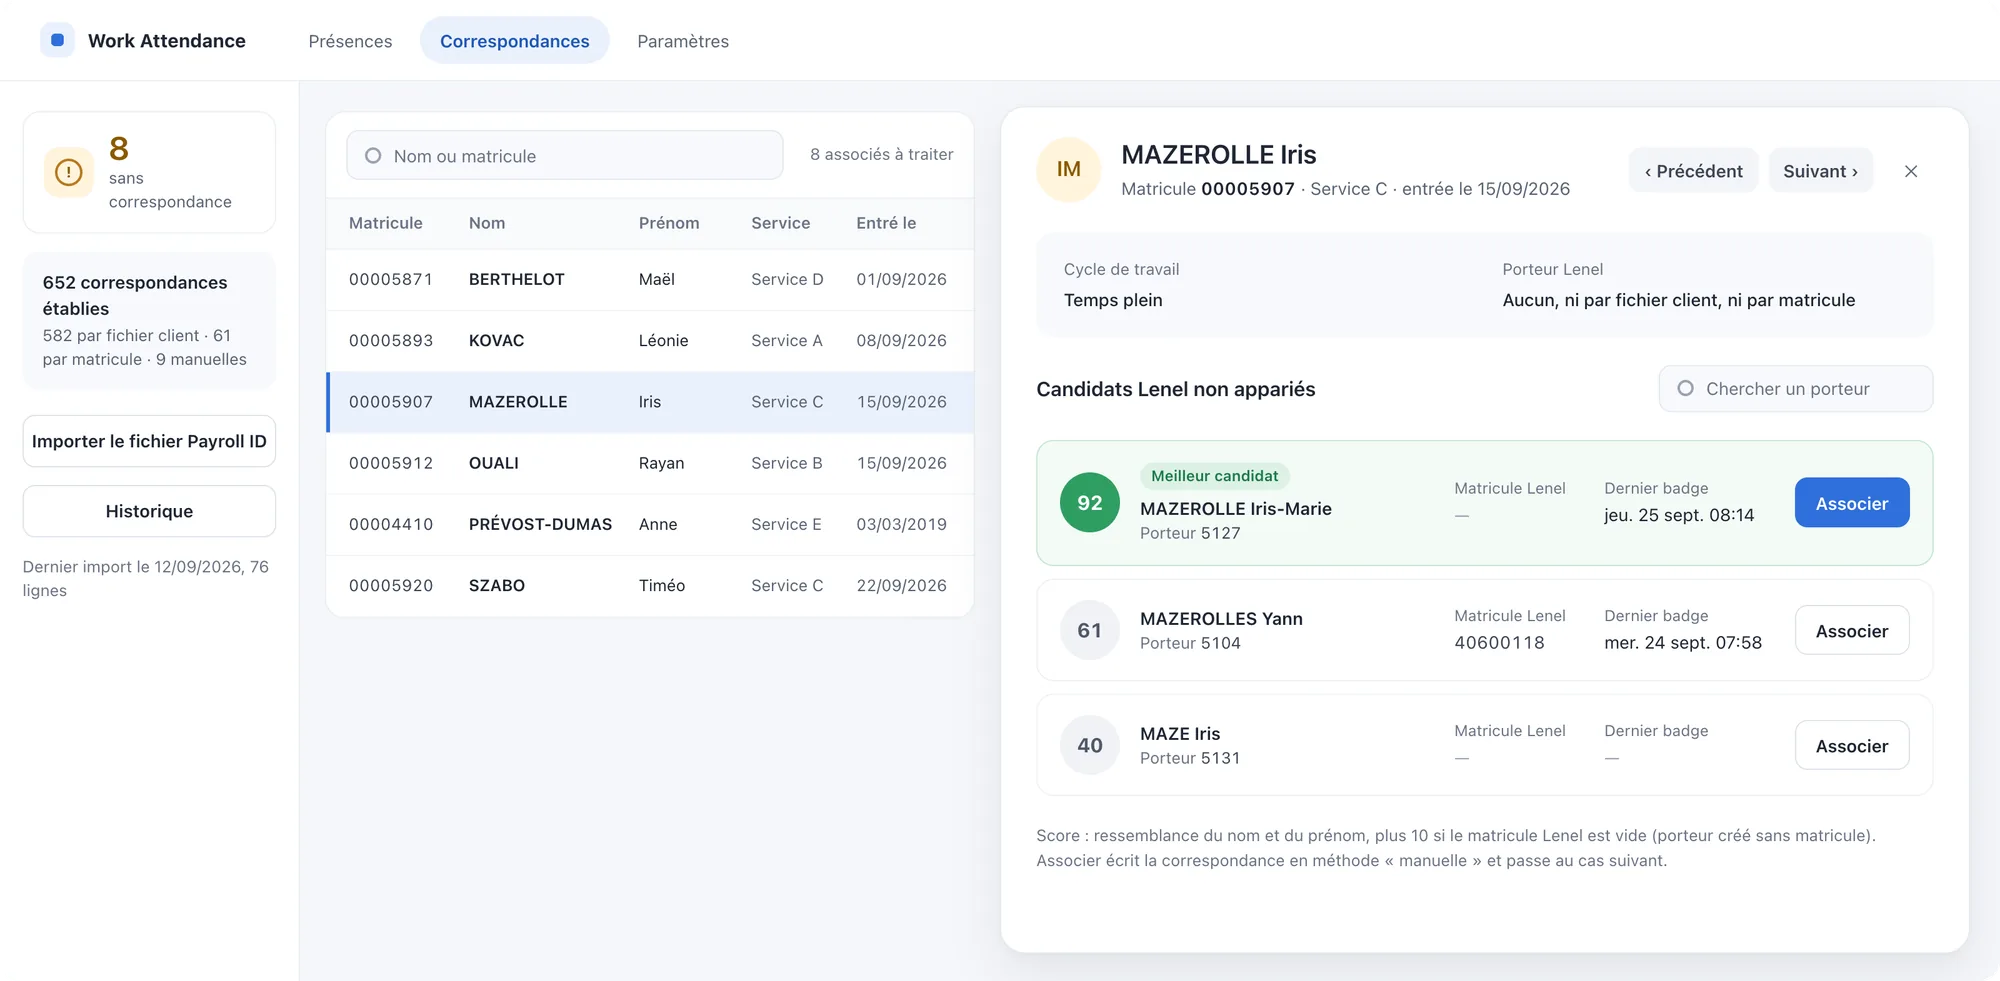Viewport: 2000px width, 981px height.
Task: Click the IM avatar circle
Action: coord(1068,169)
